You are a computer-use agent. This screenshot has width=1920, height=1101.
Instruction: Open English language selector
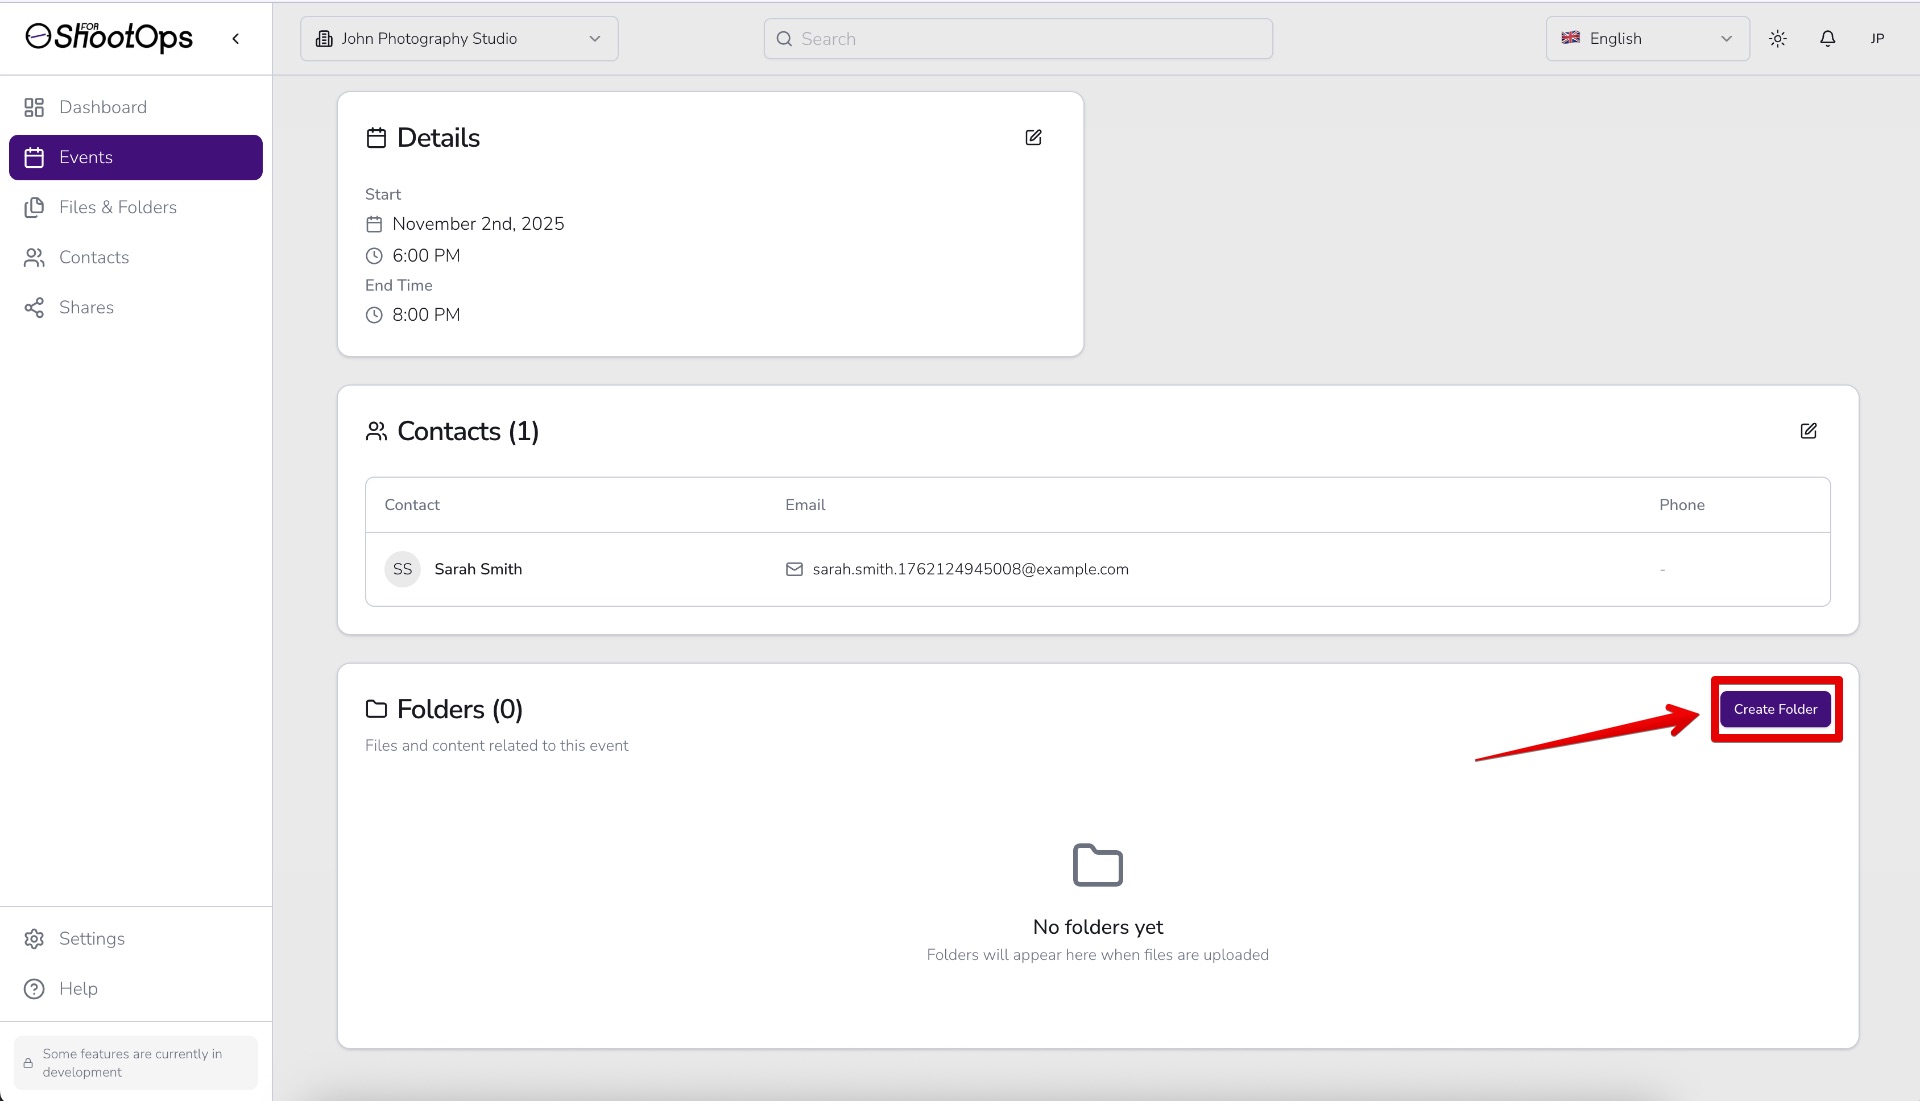click(1646, 39)
